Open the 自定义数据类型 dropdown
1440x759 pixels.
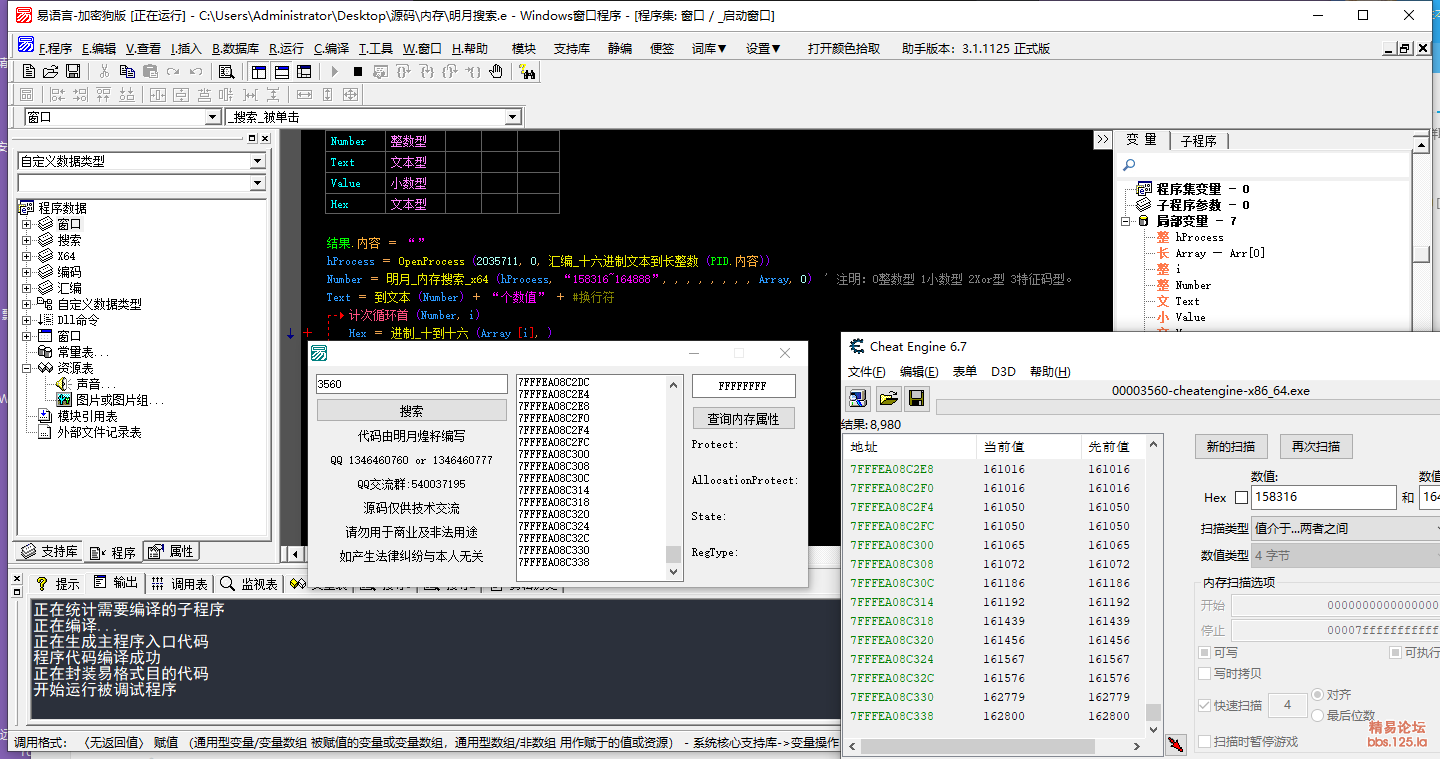coord(257,161)
